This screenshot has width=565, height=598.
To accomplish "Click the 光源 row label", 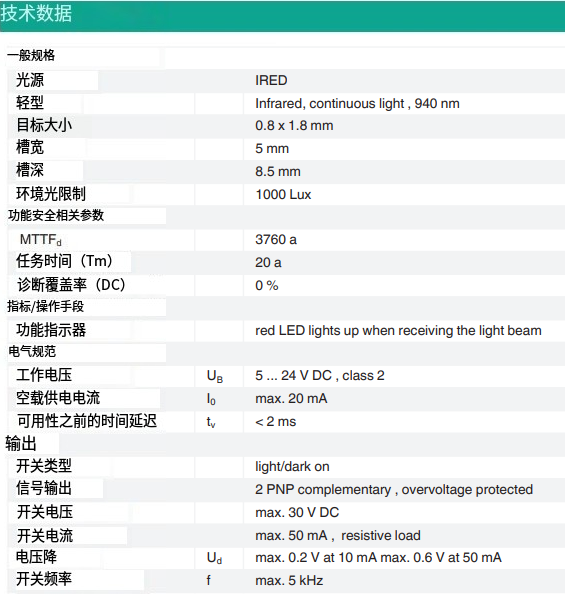I will click(30, 80).
